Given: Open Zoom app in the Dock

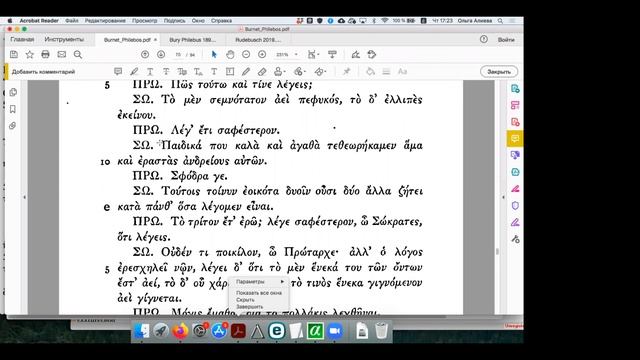Looking at the screenshot, I should click(335, 331).
